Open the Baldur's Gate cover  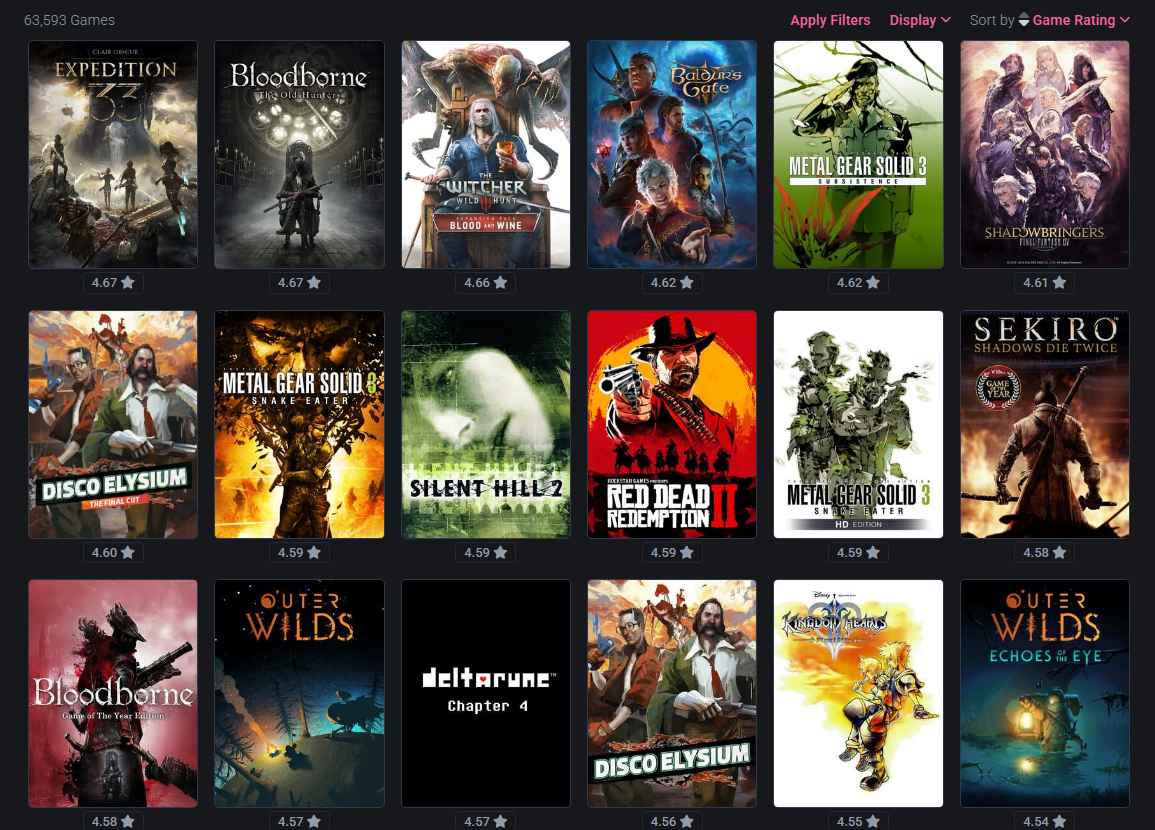[672, 155]
